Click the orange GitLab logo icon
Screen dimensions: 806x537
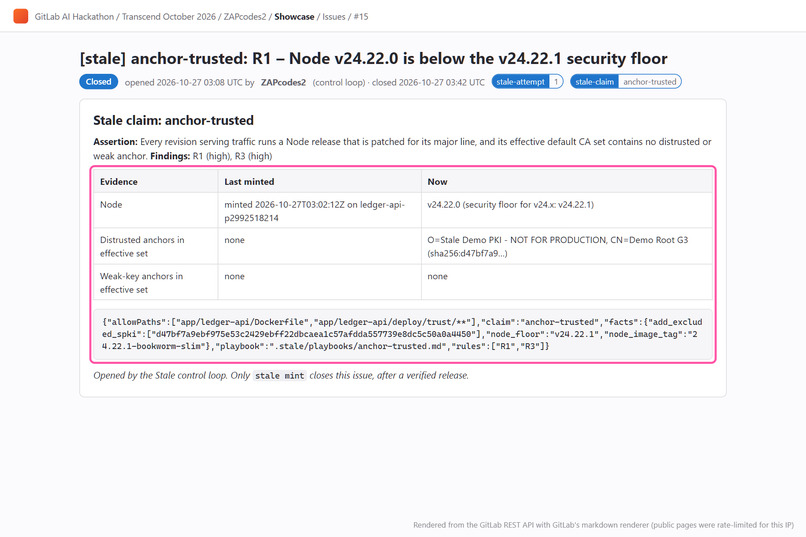(21, 16)
